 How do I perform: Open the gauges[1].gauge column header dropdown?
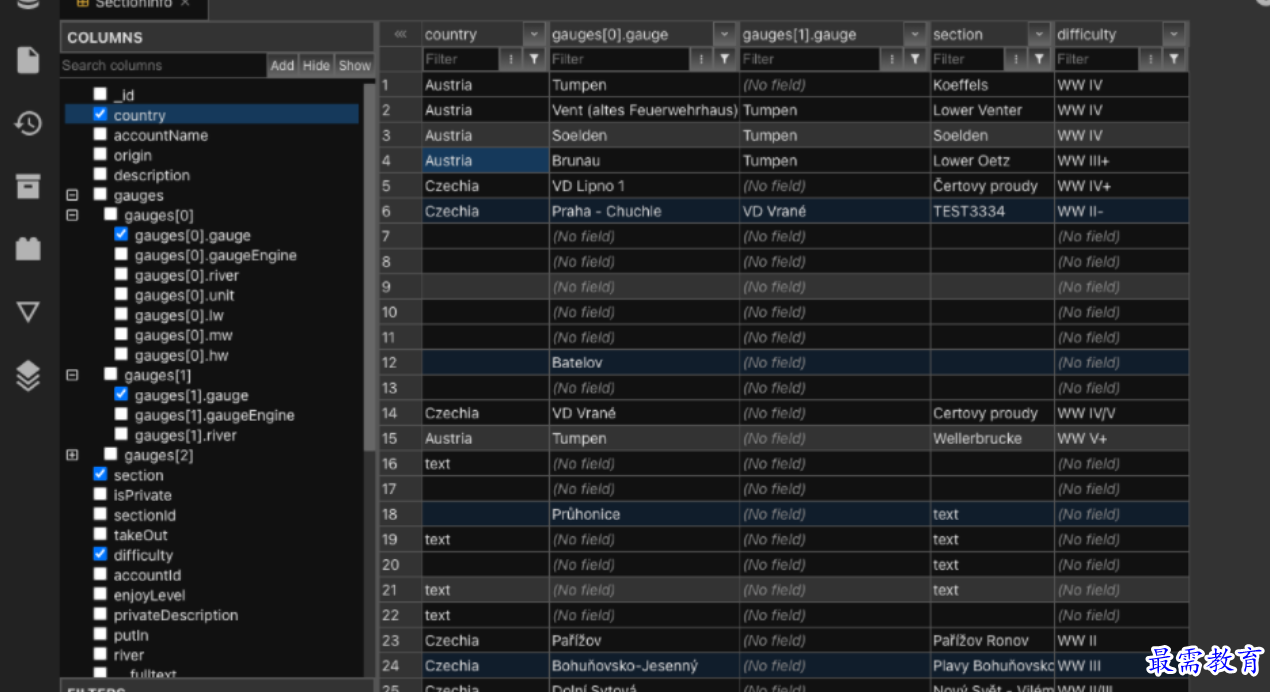click(x=915, y=34)
